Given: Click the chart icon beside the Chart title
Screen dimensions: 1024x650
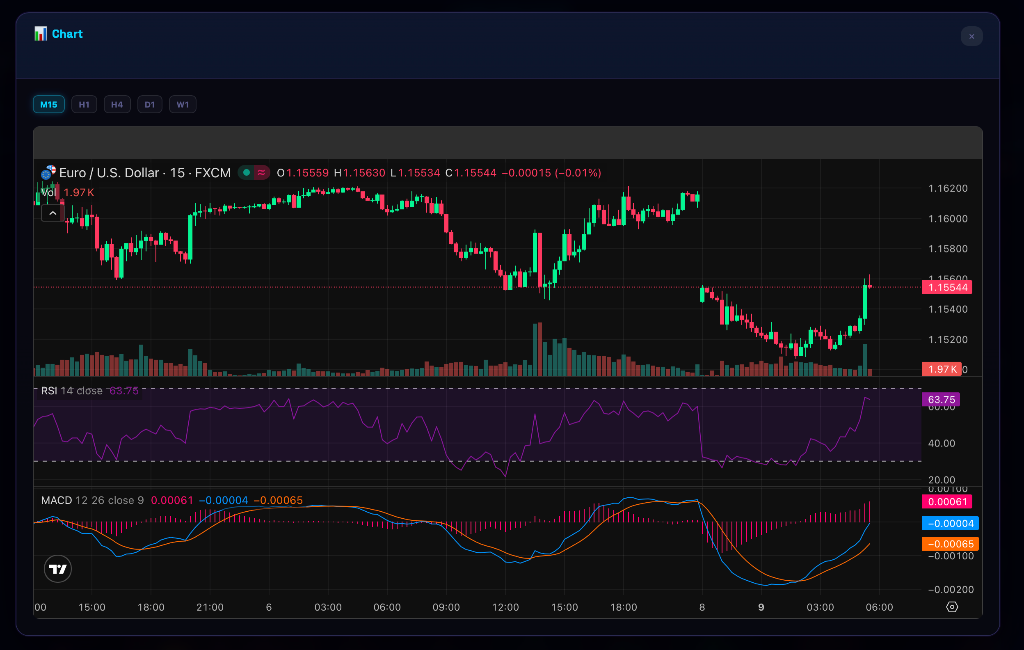Looking at the screenshot, I should pos(40,34).
